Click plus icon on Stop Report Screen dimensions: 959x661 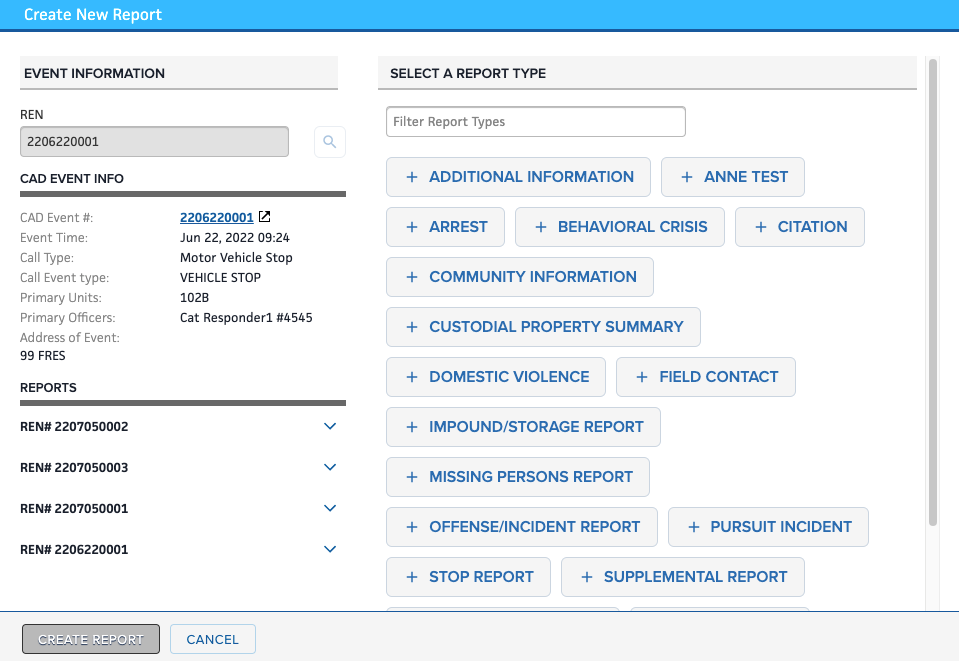[x=411, y=577]
